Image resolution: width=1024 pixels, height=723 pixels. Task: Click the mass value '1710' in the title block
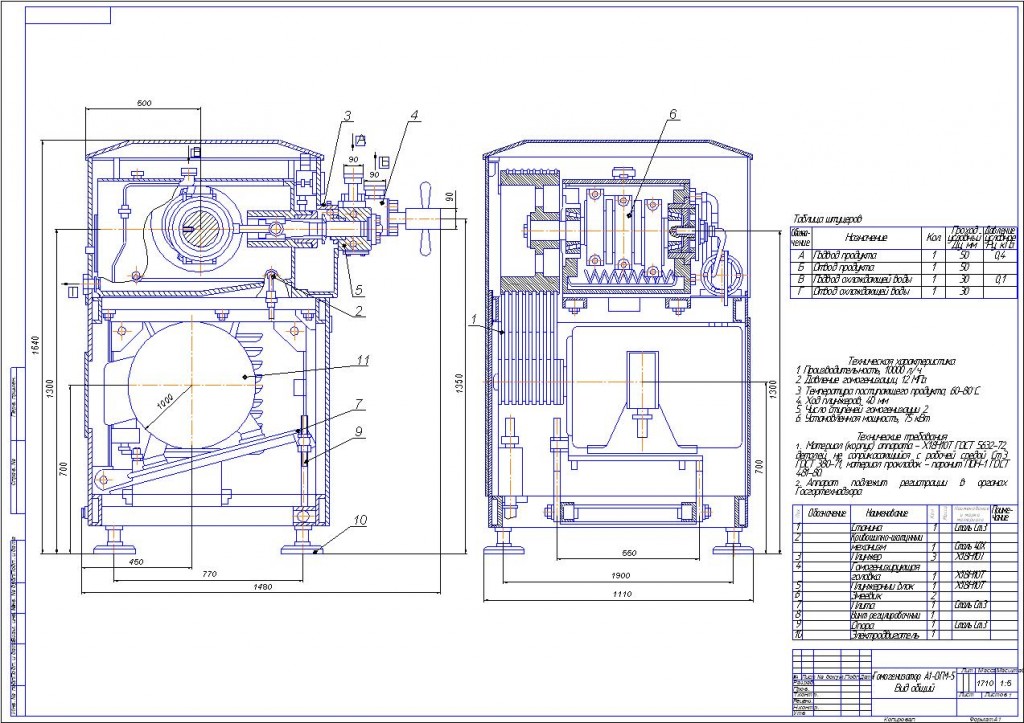(x=984, y=684)
